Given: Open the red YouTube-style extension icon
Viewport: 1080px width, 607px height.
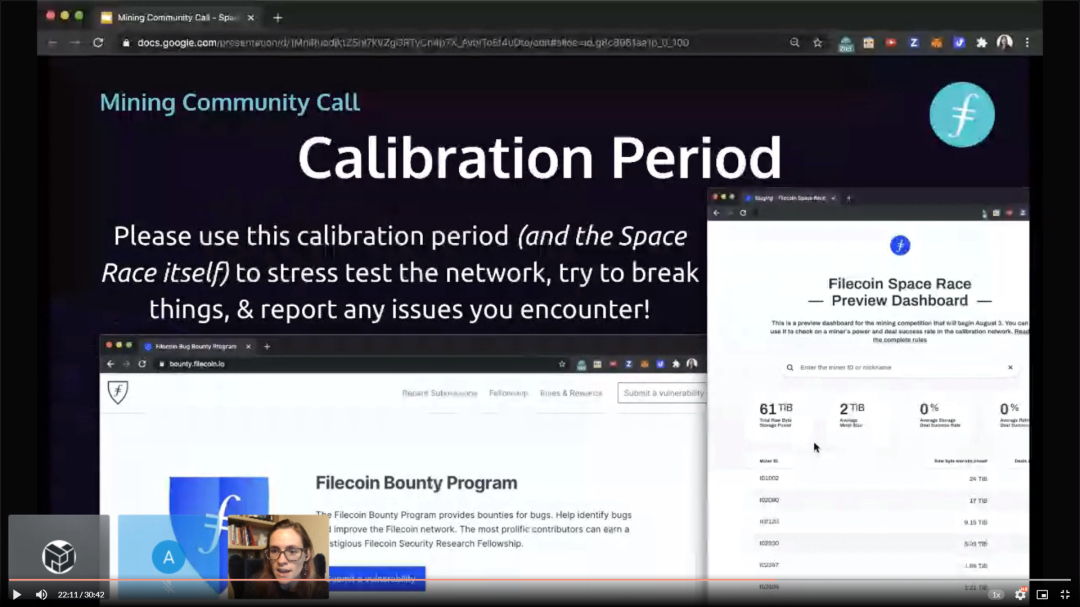Looking at the screenshot, I should [x=891, y=43].
